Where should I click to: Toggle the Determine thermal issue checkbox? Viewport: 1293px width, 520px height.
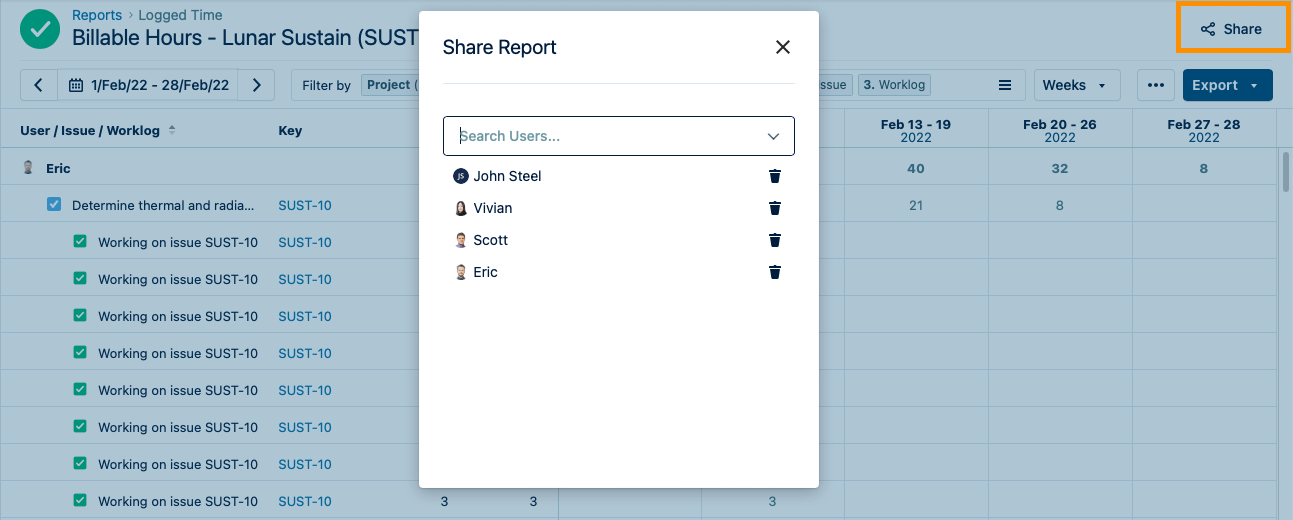[54, 205]
